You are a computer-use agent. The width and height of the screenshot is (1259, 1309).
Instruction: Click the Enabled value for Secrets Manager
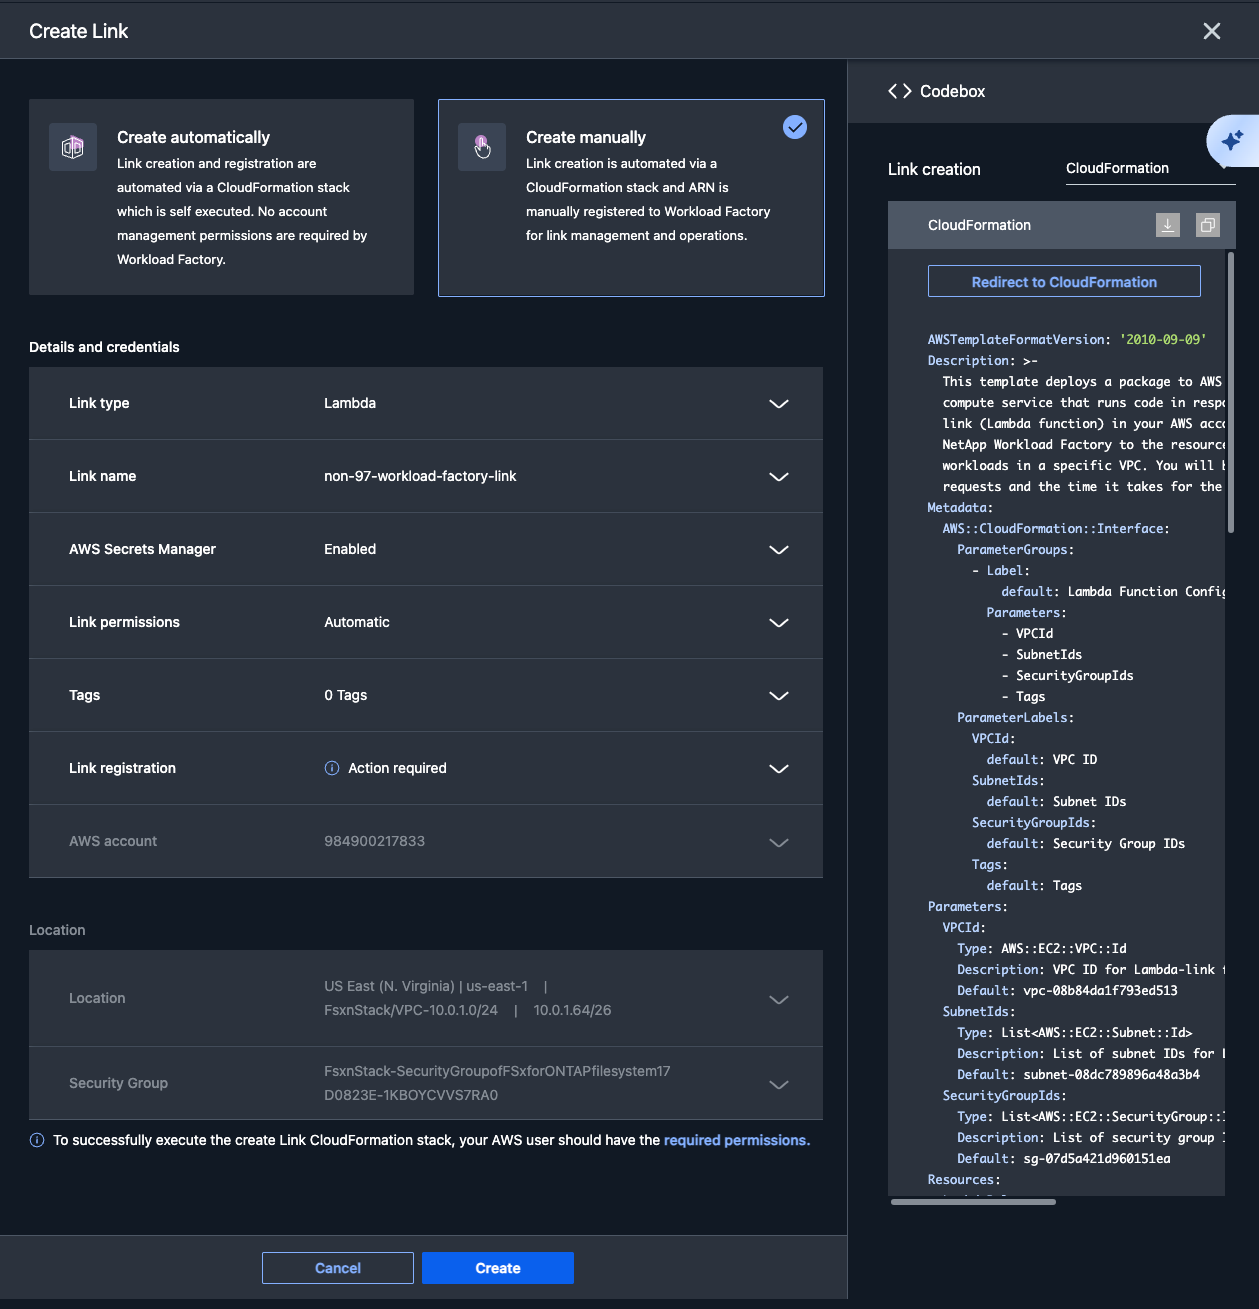(x=350, y=549)
